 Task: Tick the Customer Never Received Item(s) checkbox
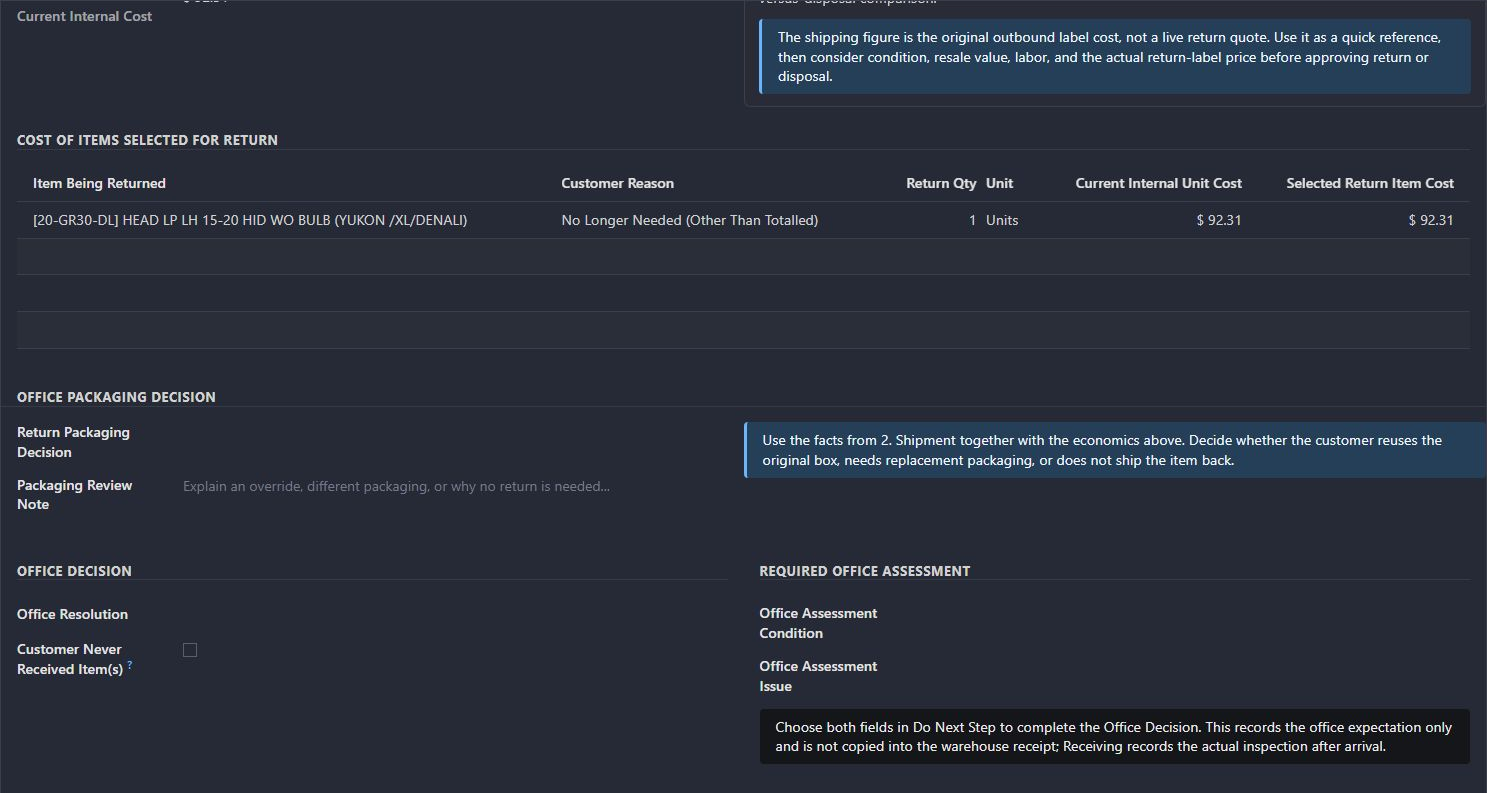tap(190, 650)
